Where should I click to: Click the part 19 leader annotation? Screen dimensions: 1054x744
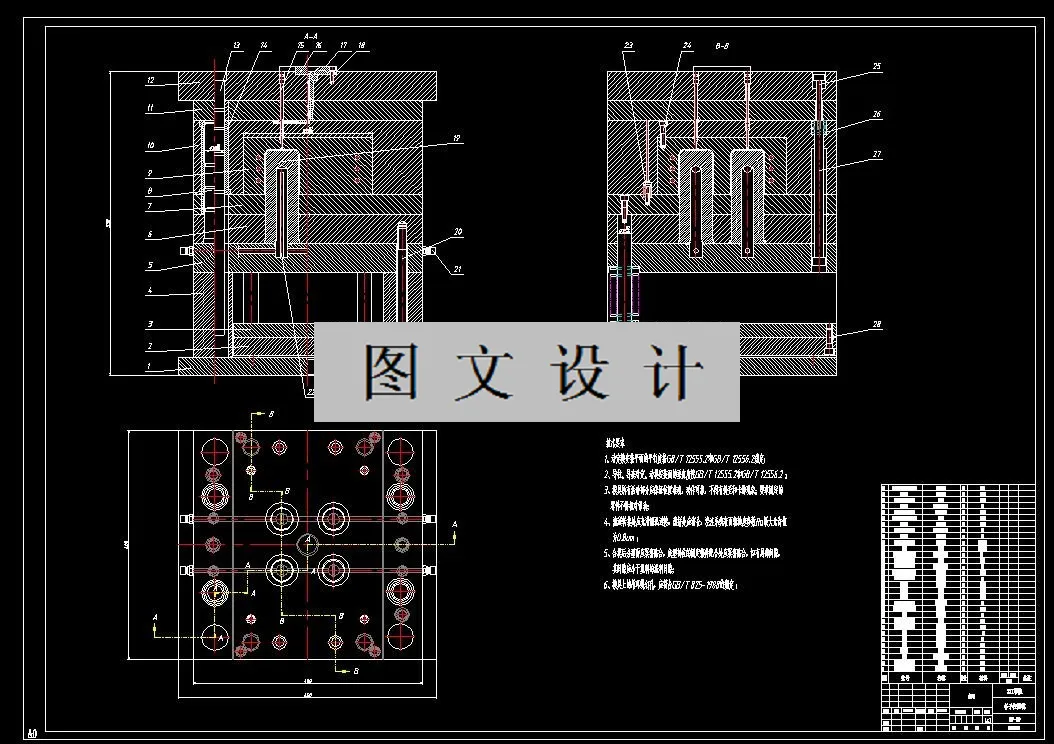click(456, 139)
